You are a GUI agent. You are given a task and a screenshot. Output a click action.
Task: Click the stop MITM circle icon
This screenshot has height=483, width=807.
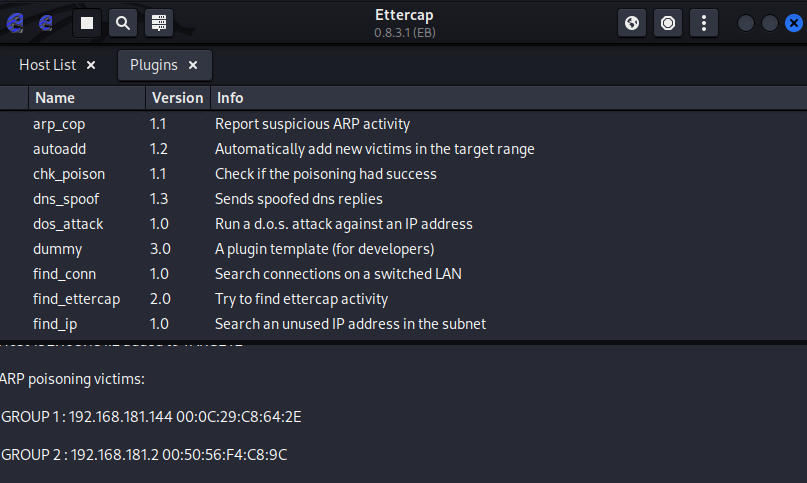[667, 22]
